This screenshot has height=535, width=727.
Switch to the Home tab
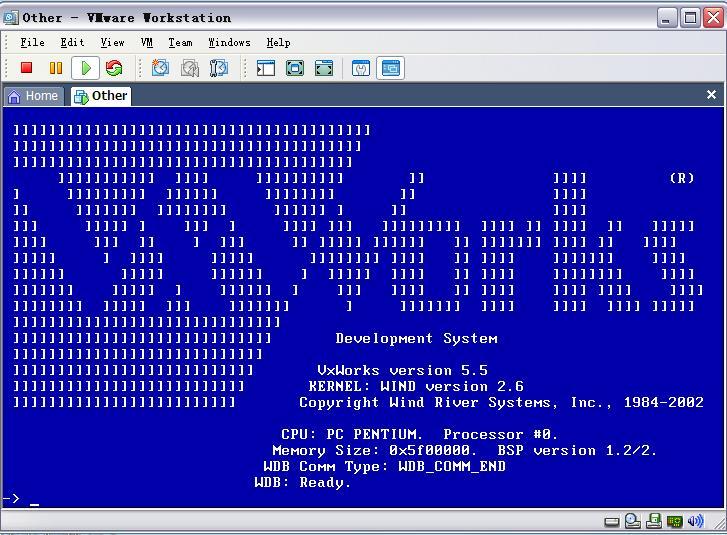(x=33, y=96)
